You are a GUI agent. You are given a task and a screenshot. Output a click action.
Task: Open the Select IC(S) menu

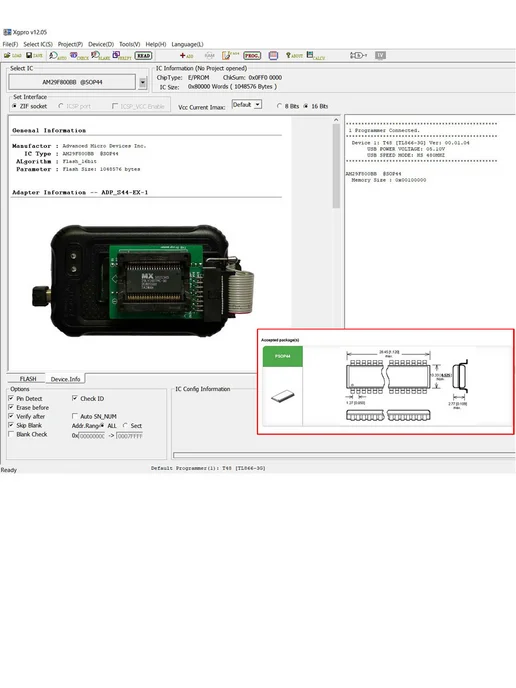[x=38, y=44]
